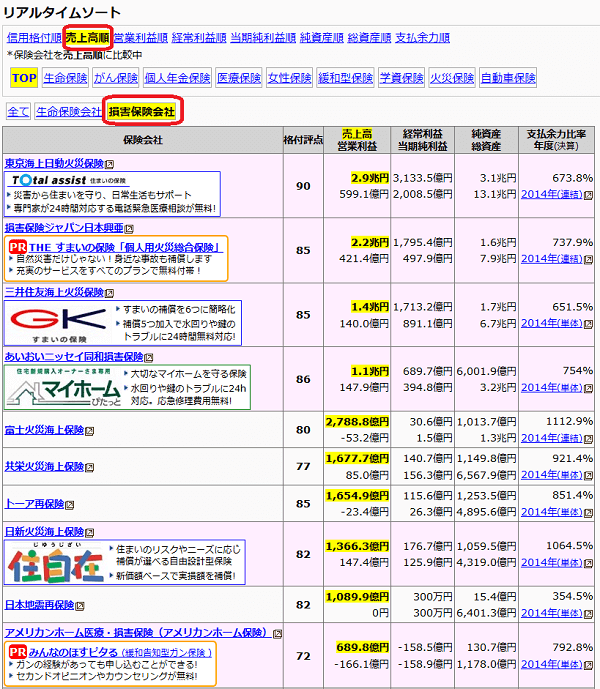Open 日本地震再保険 company link

click(39, 606)
